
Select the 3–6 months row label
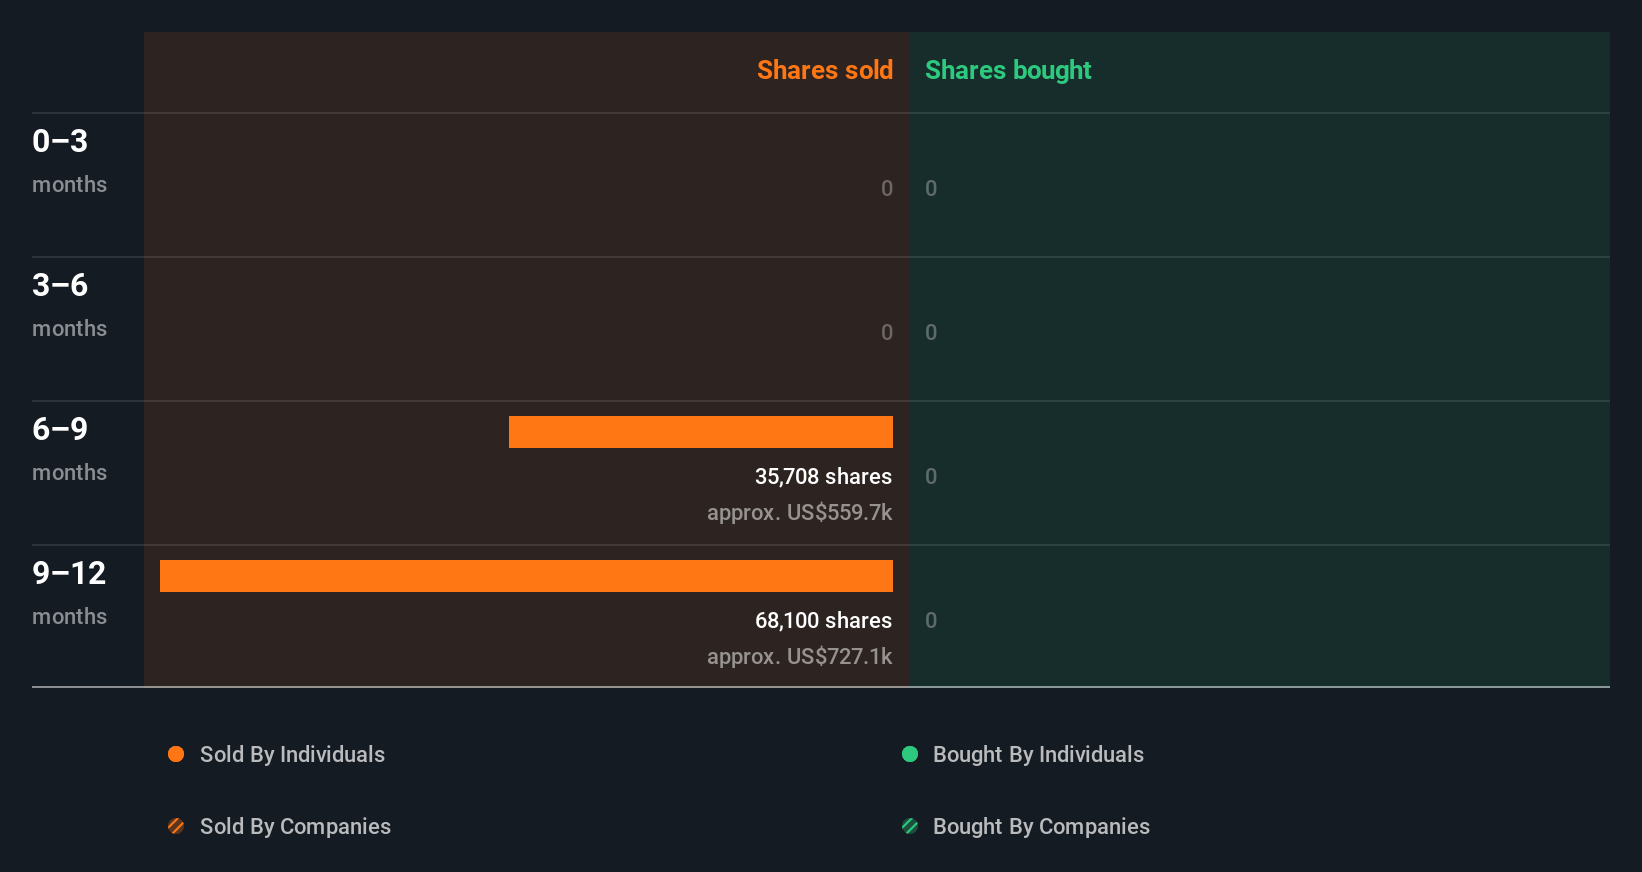[x=69, y=305]
